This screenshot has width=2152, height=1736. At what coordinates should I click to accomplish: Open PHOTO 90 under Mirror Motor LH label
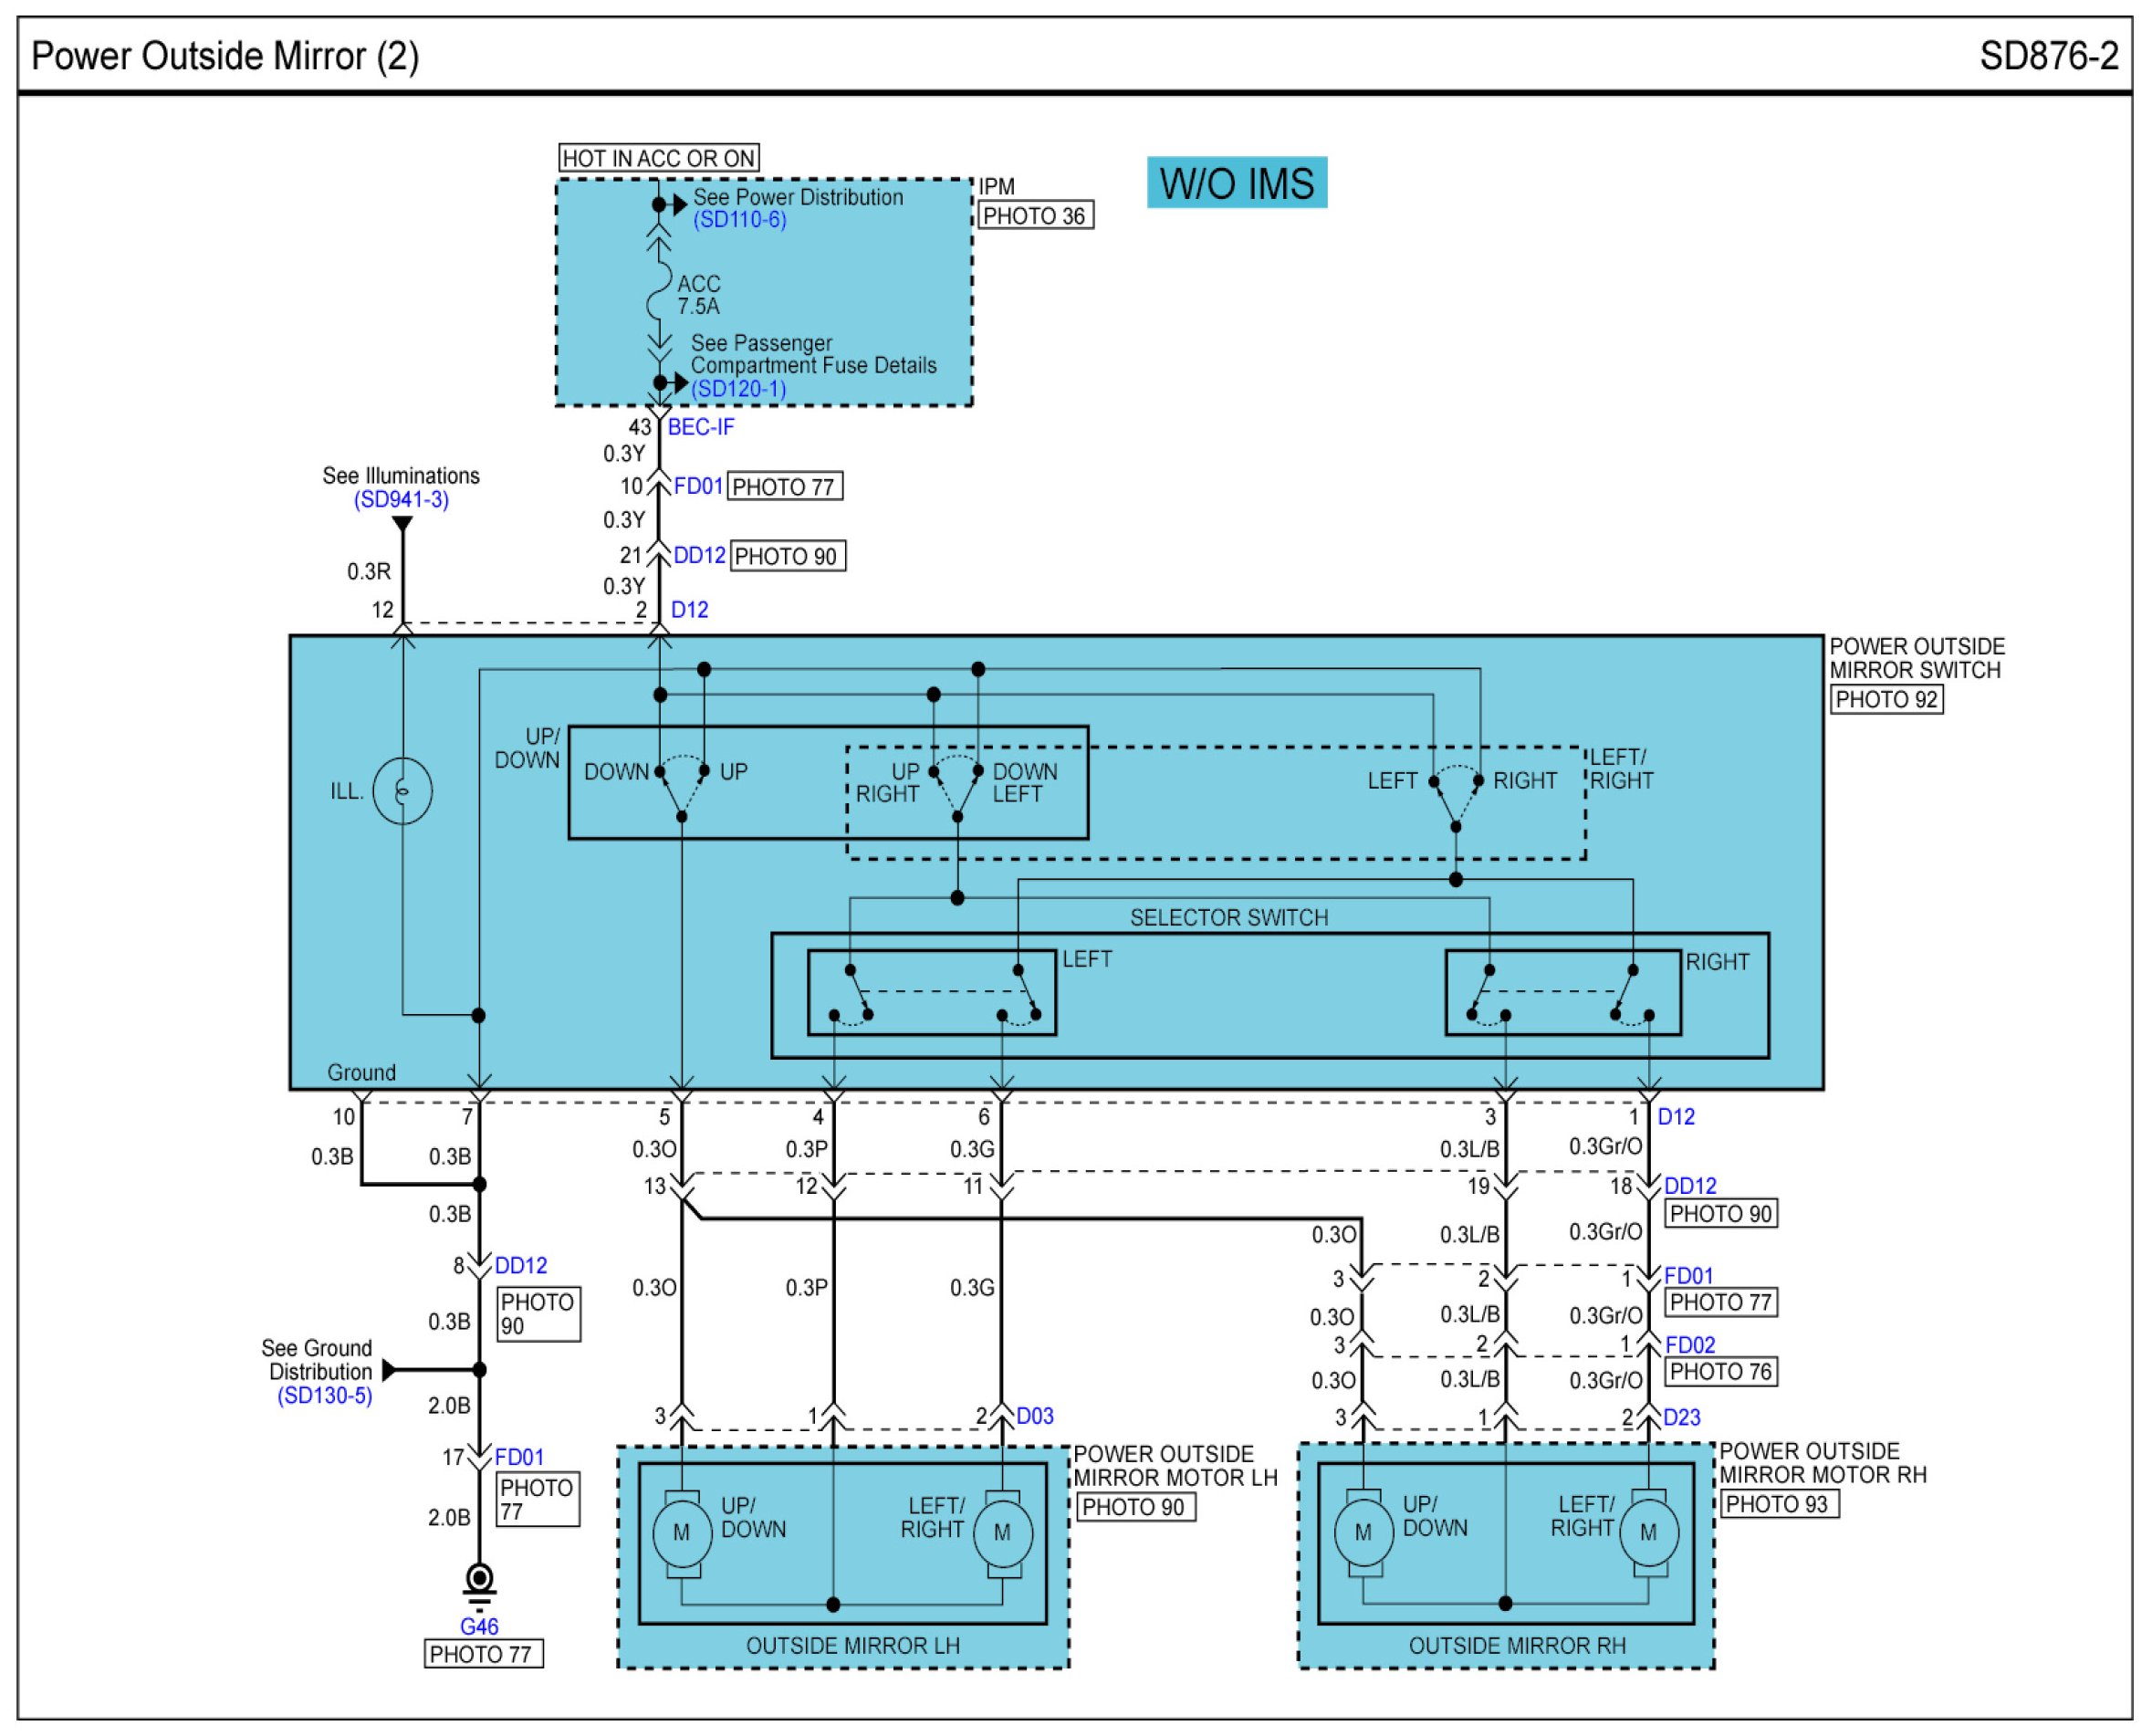[1135, 1507]
